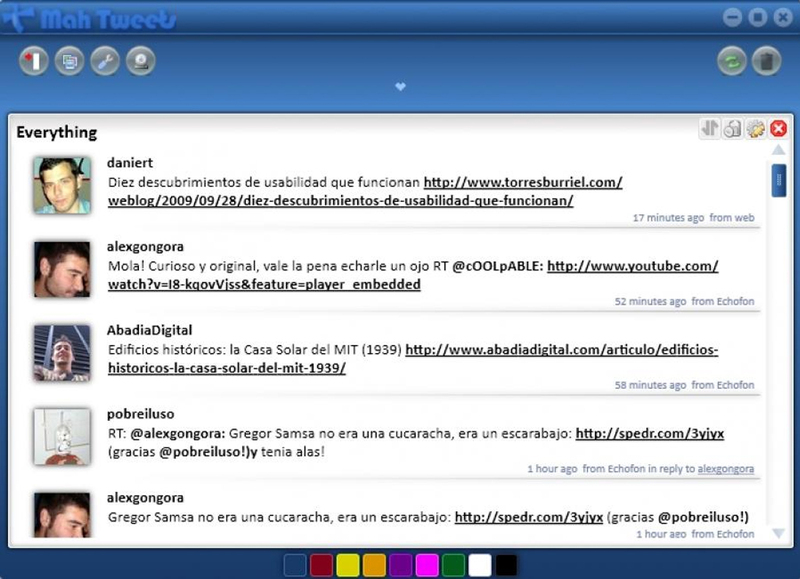Maximize the MahTweets window
Screen dimensions: 800x579
coord(758,17)
